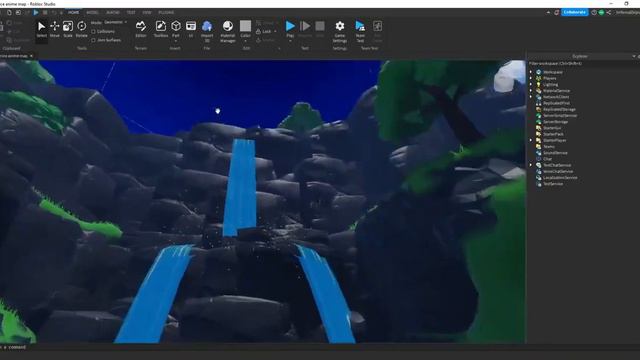Click the Lock tool icon
This screenshot has width=640, height=360.
click(258, 31)
